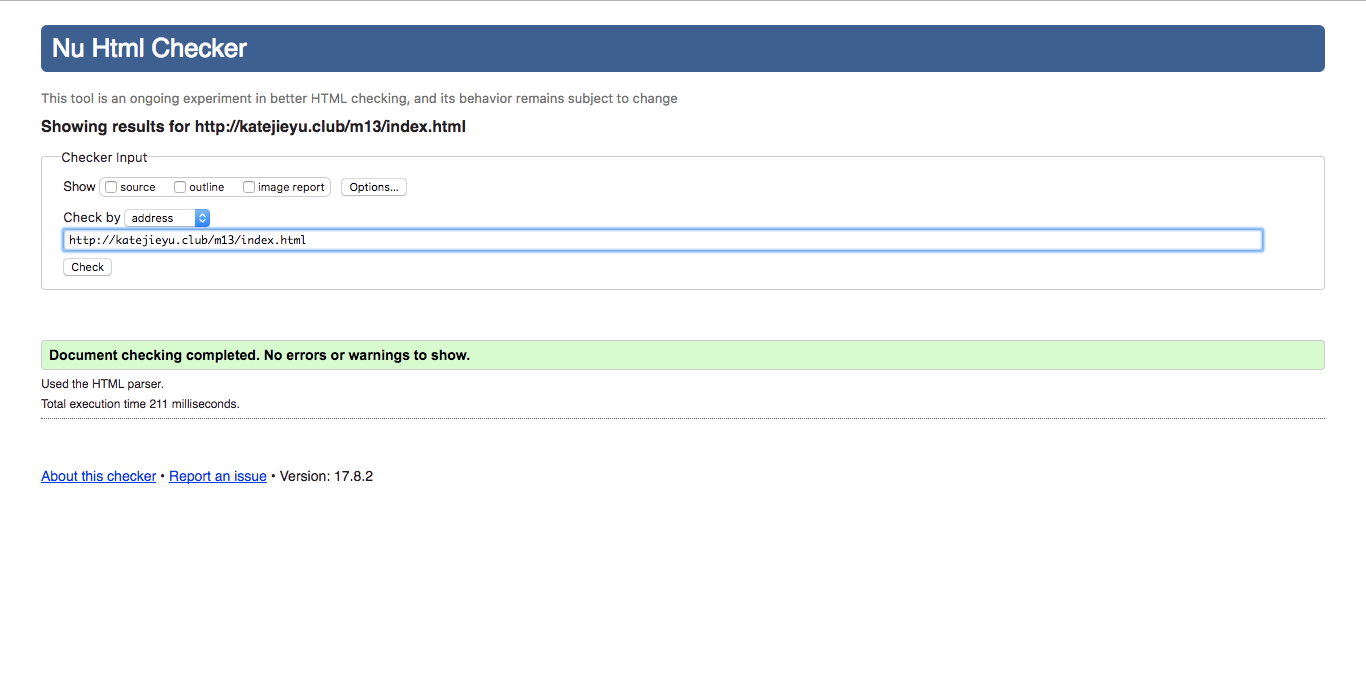Click the Nu Html Checker heading
Viewport: 1366px width, 695px height.
pos(150,48)
